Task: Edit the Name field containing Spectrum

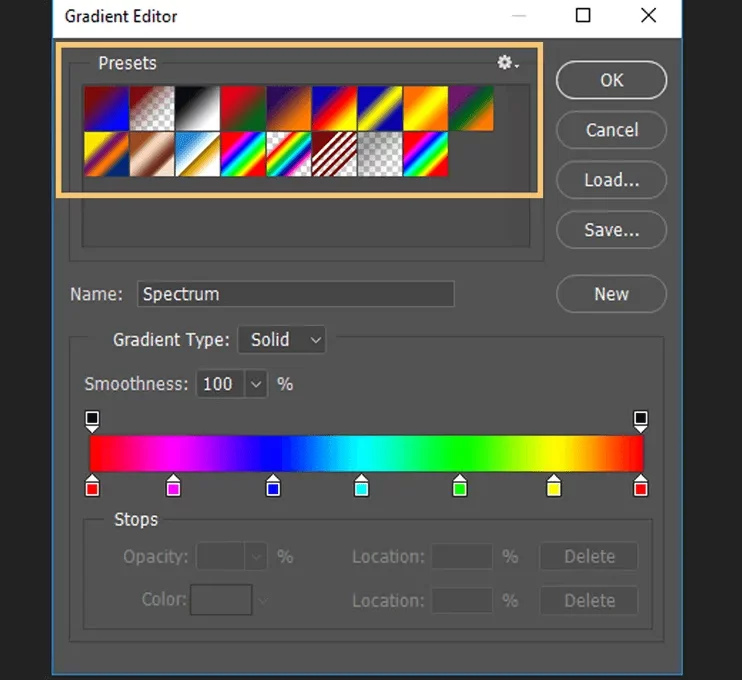Action: (296, 294)
